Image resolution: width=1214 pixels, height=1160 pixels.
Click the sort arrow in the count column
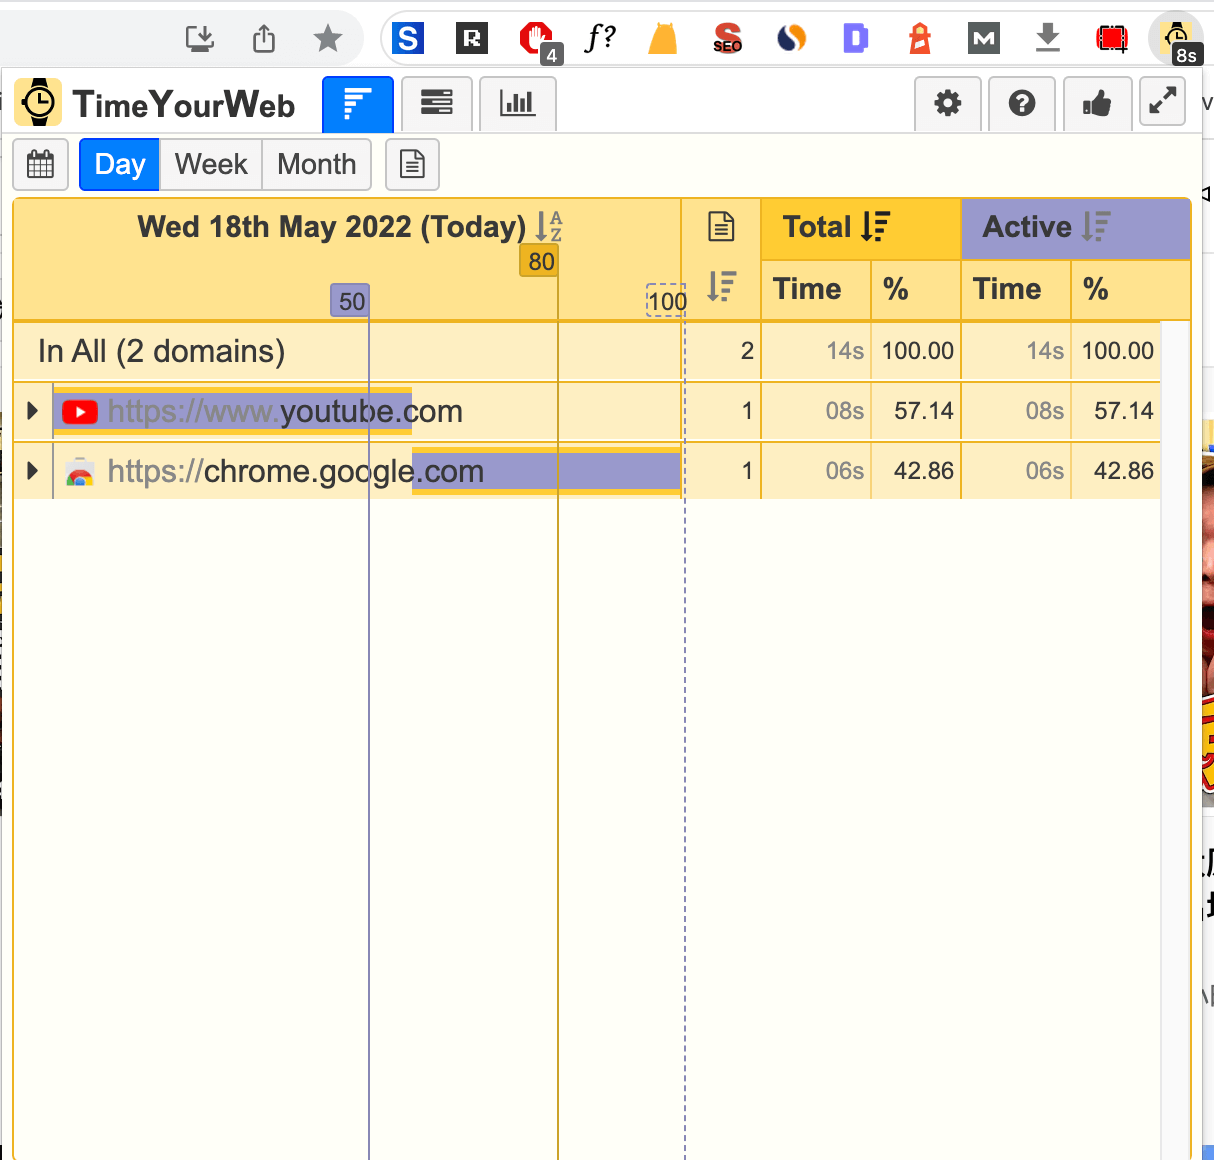(721, 288)
